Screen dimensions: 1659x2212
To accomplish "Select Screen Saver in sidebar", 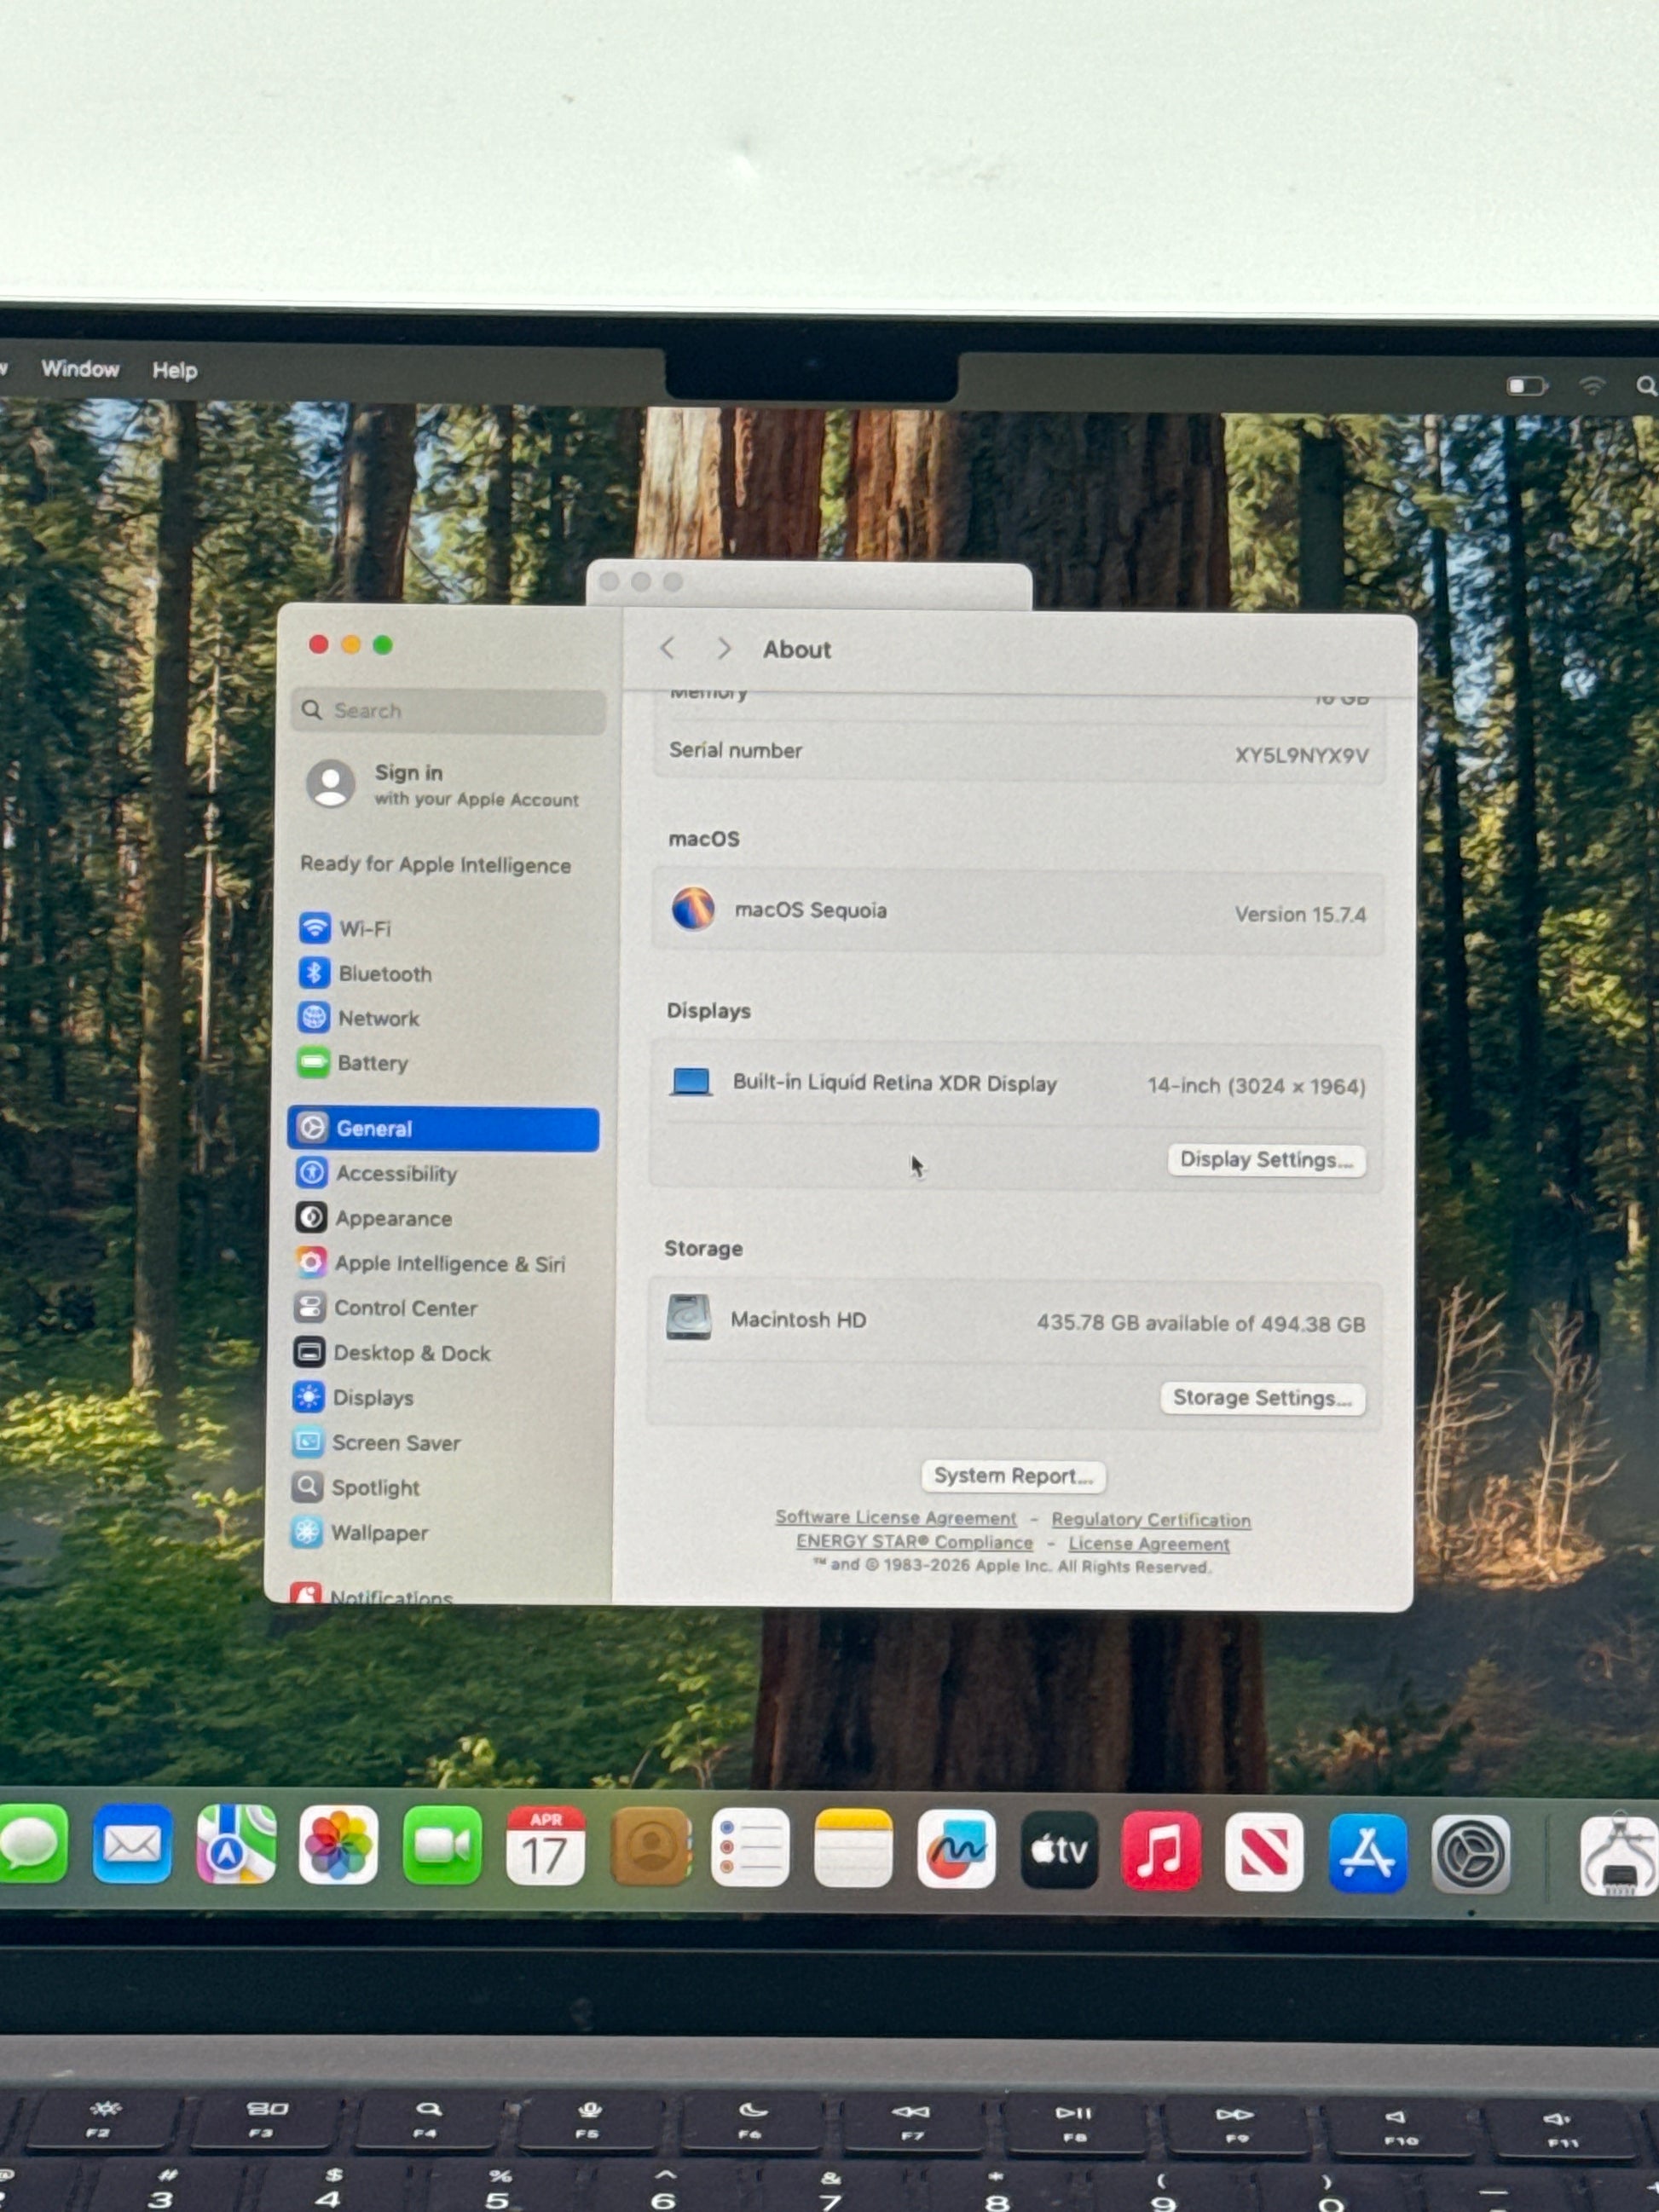I will [x=395, y=1443].
